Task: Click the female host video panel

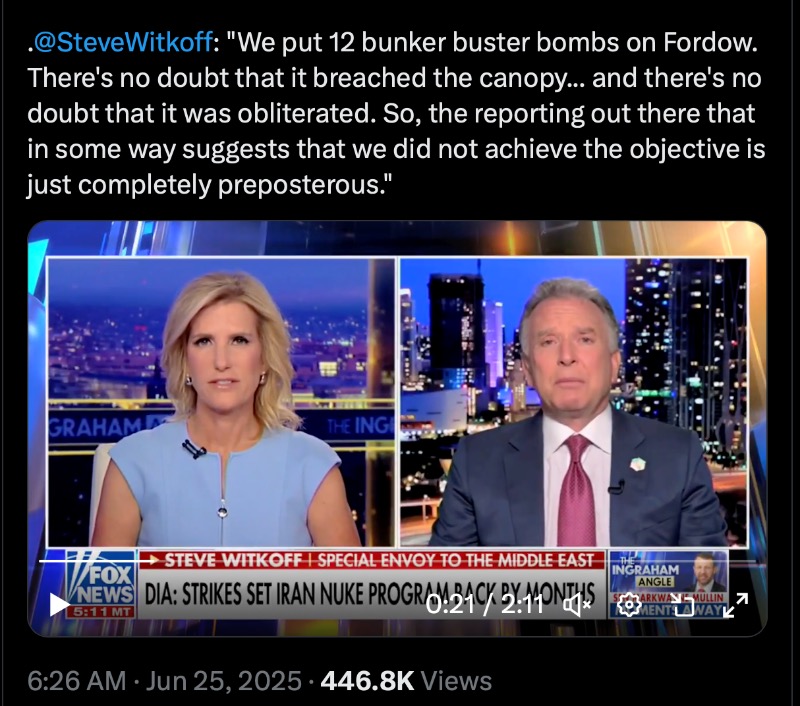Action: tap(221, 402)
